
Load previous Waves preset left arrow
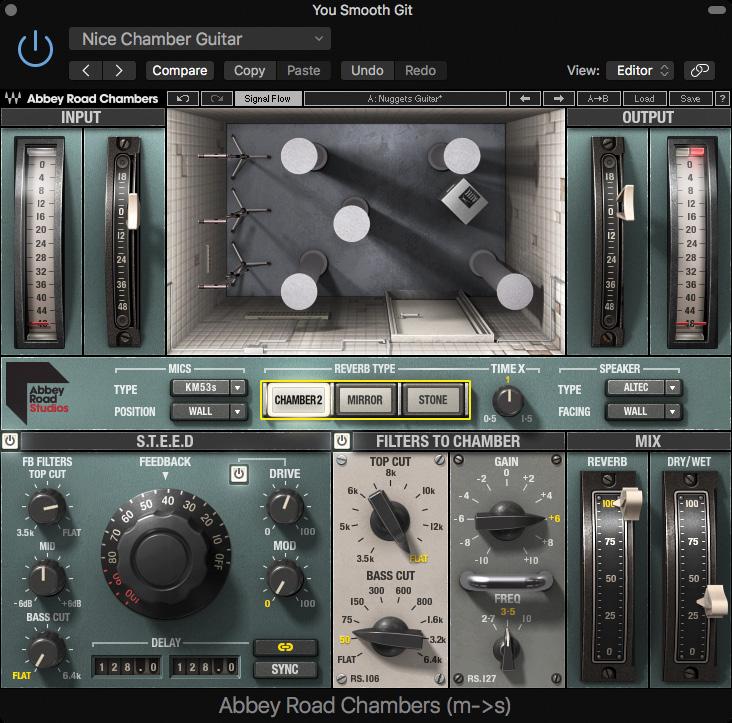coord(525,98)
